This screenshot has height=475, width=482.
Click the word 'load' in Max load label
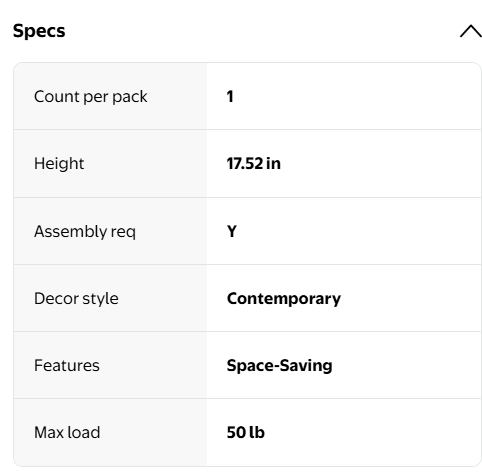84,432
